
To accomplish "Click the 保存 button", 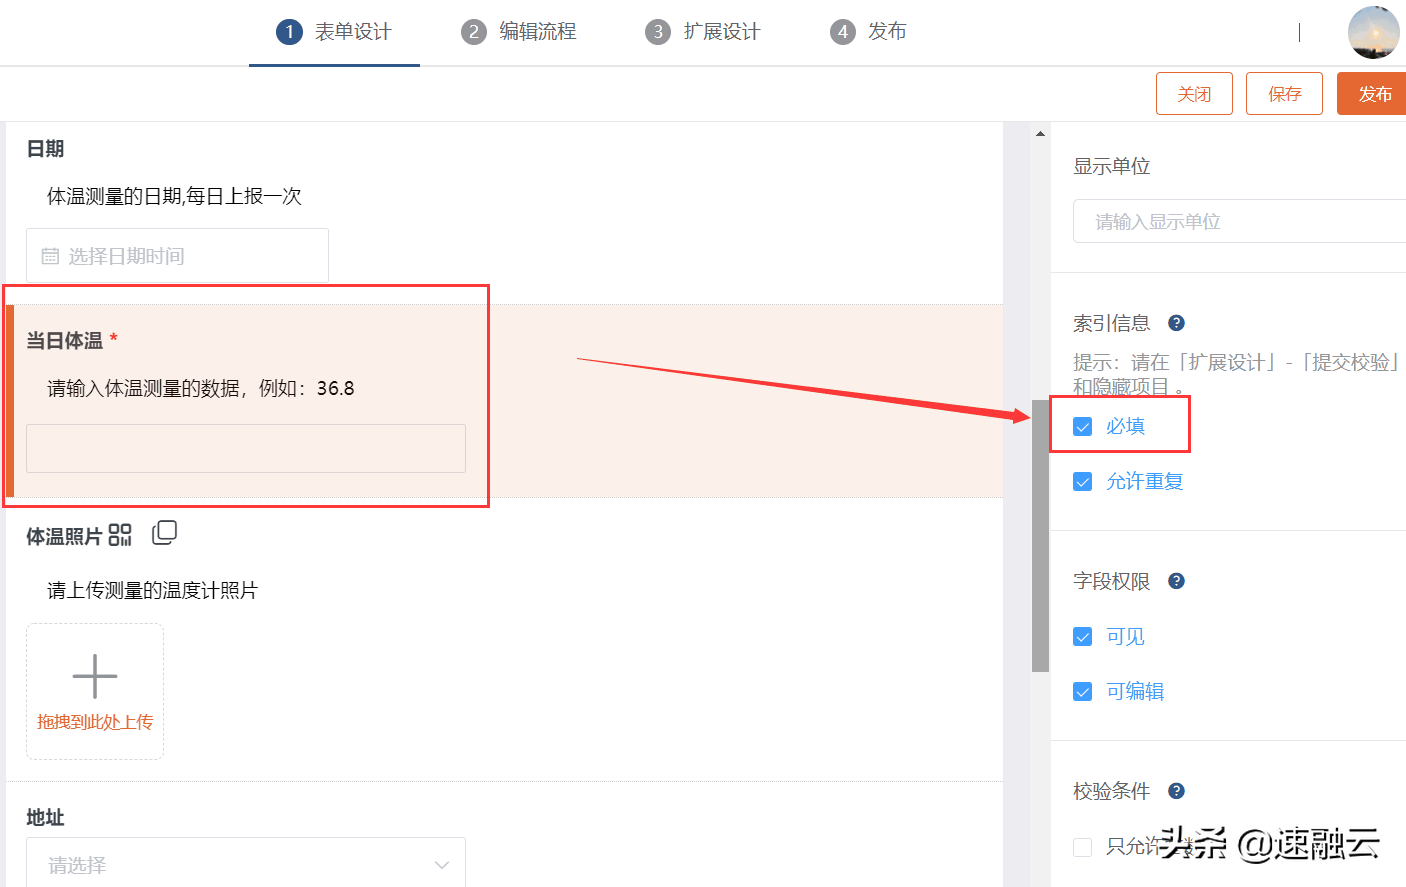I will click(1284, 94).
